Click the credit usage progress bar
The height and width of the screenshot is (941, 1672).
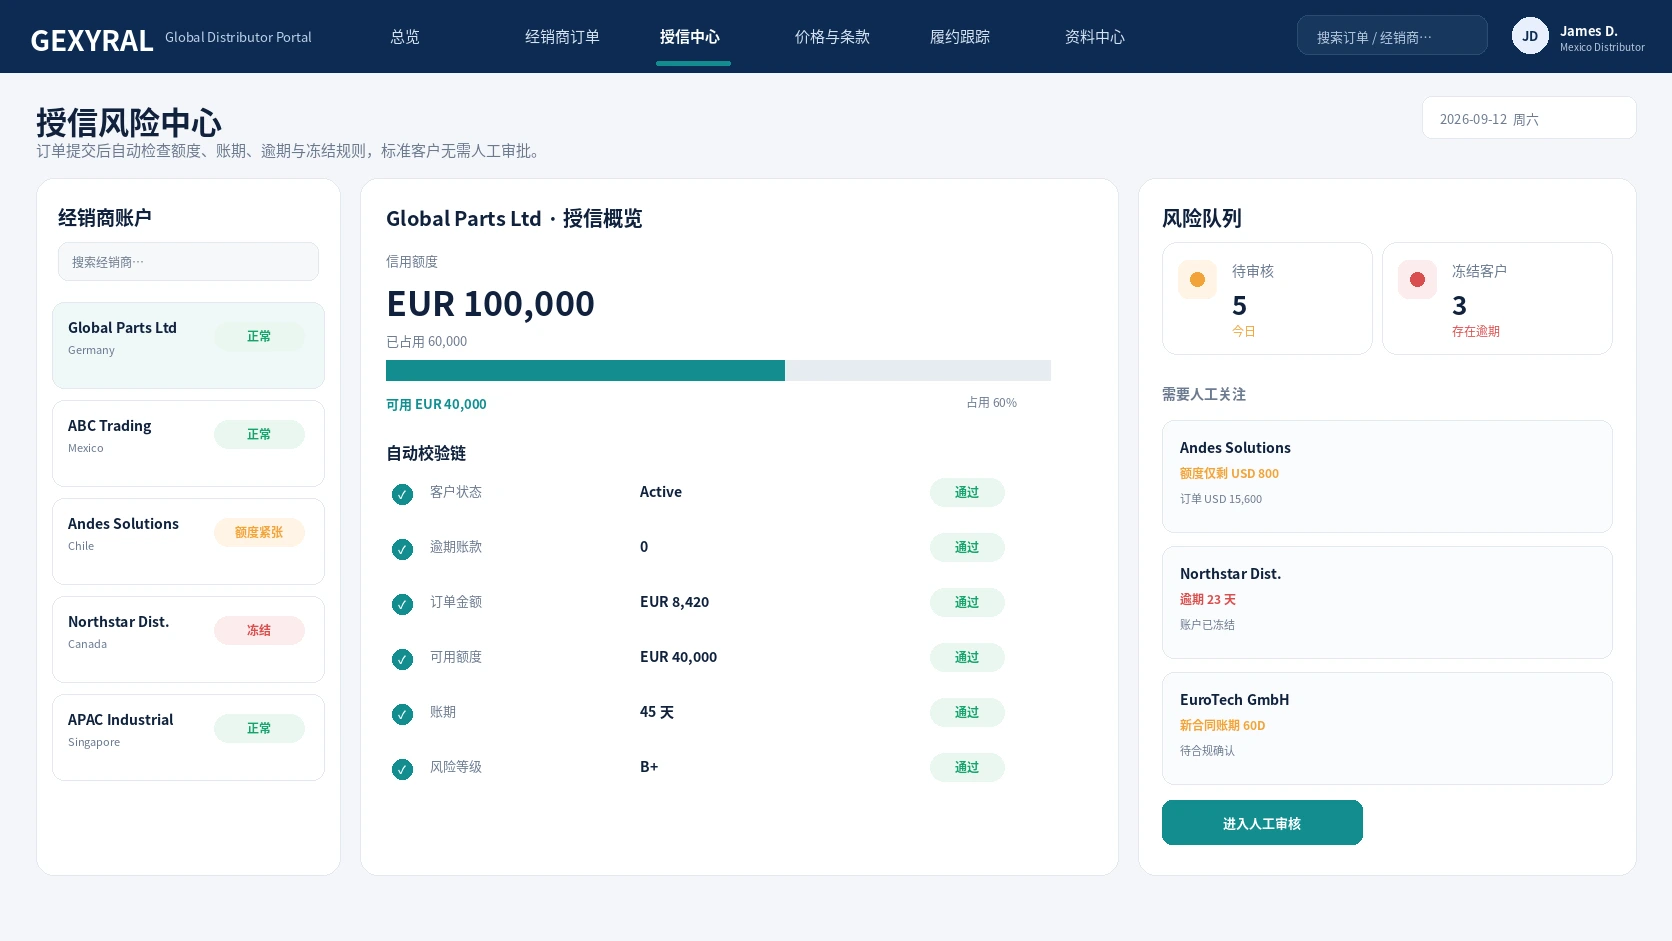coord(718,371)
